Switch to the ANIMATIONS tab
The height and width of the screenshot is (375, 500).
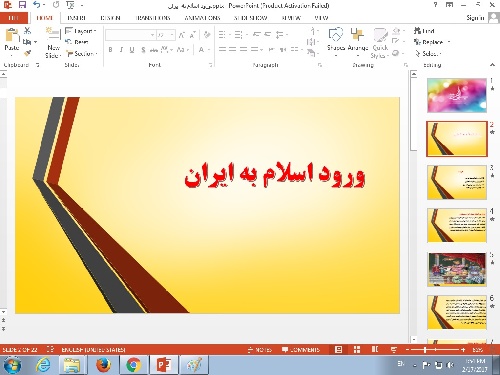(202, 18)
